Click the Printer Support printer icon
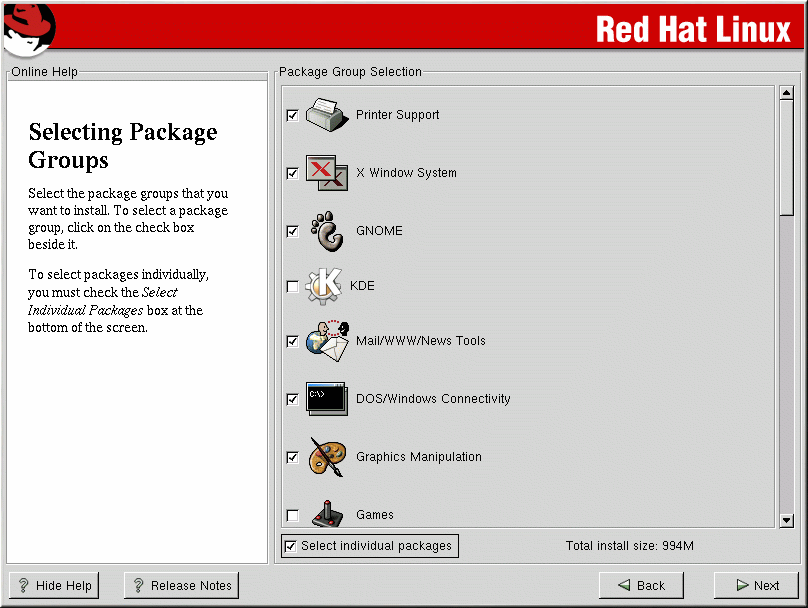The width and height of the screenshot is (808, 608). click(x=326, y=115)
